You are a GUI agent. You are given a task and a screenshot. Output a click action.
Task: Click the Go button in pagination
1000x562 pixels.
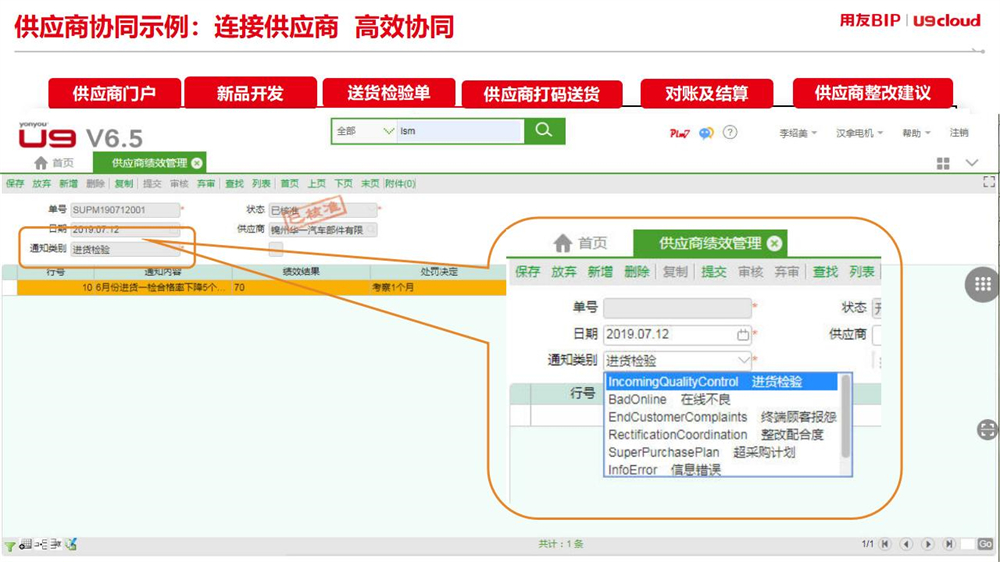click(x=985, y=544)
